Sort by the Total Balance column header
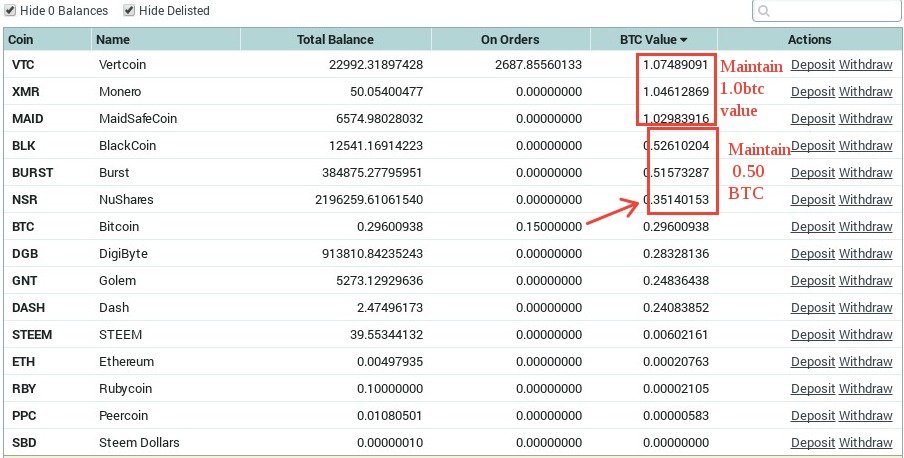Viewport: 904px width, 458px height. click(335, 40)
